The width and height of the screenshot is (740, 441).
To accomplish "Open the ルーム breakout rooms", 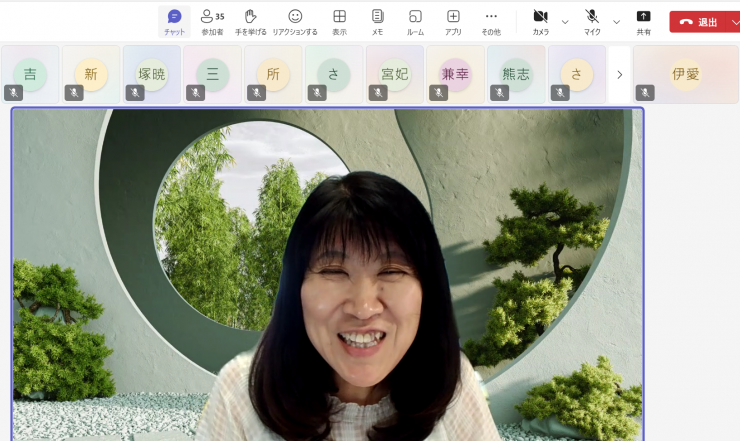I will pyautogui.click(x=415, y=22).
